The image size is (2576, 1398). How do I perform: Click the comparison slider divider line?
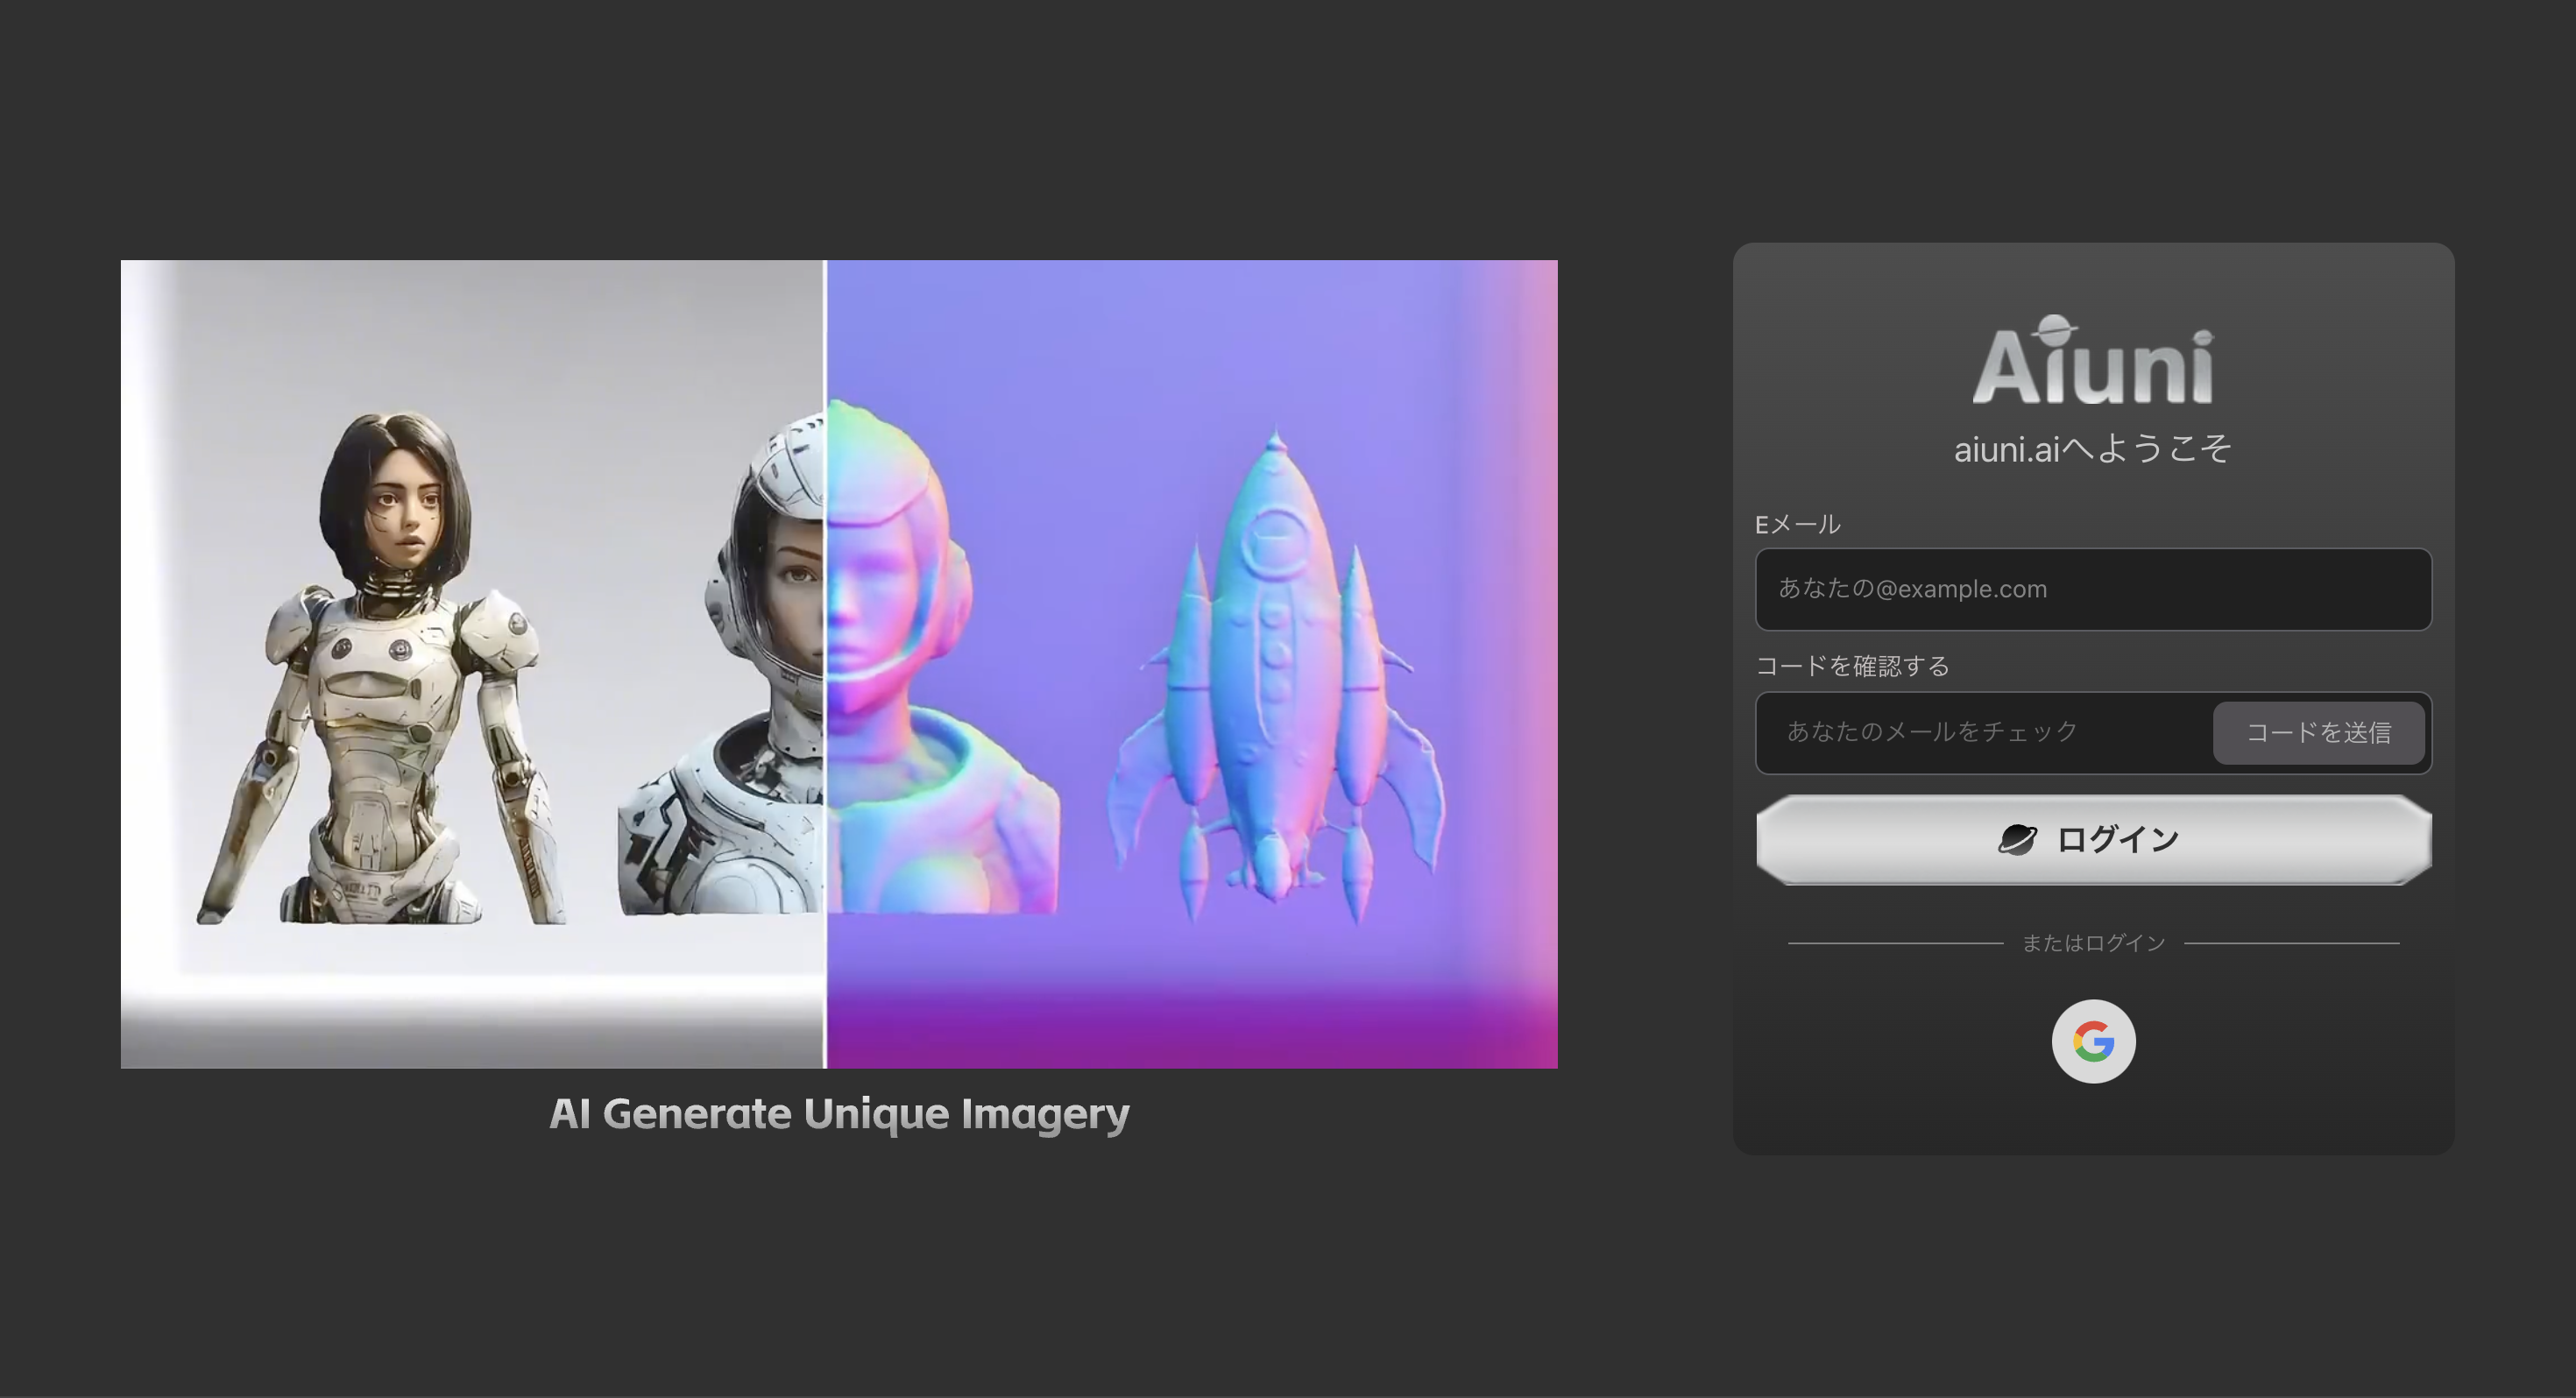pos(825,664)
